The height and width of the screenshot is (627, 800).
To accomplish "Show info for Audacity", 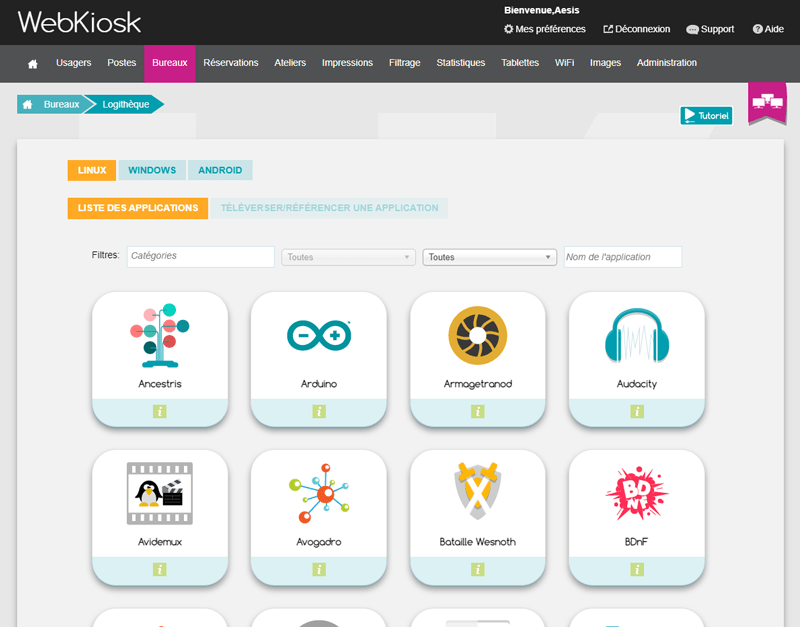I will pyautogui.click(x=637, y=411).
